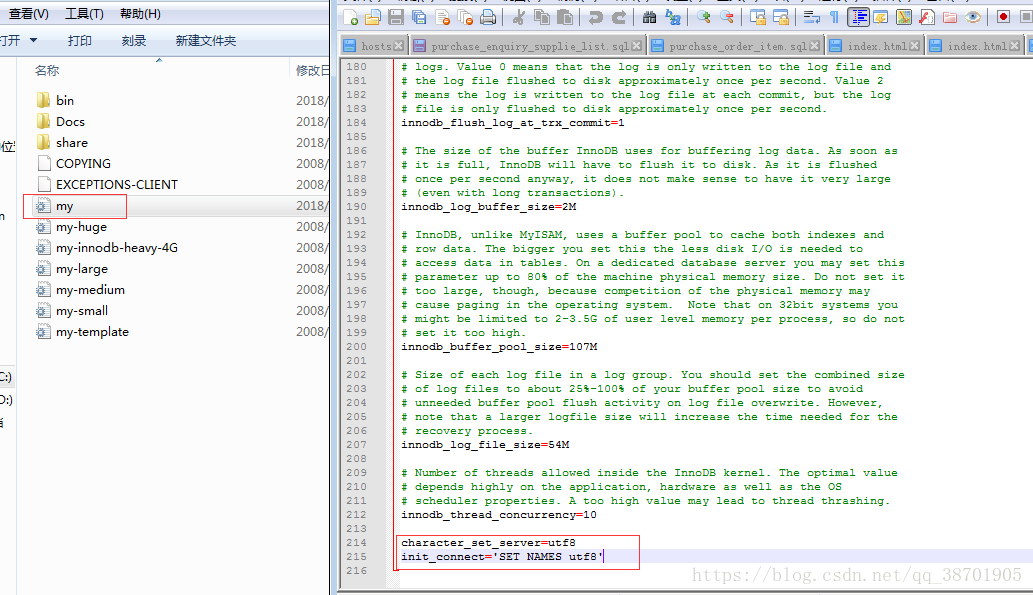
Task: Switch to purchase_order_item.sql tab
Action: pos(738,46)
